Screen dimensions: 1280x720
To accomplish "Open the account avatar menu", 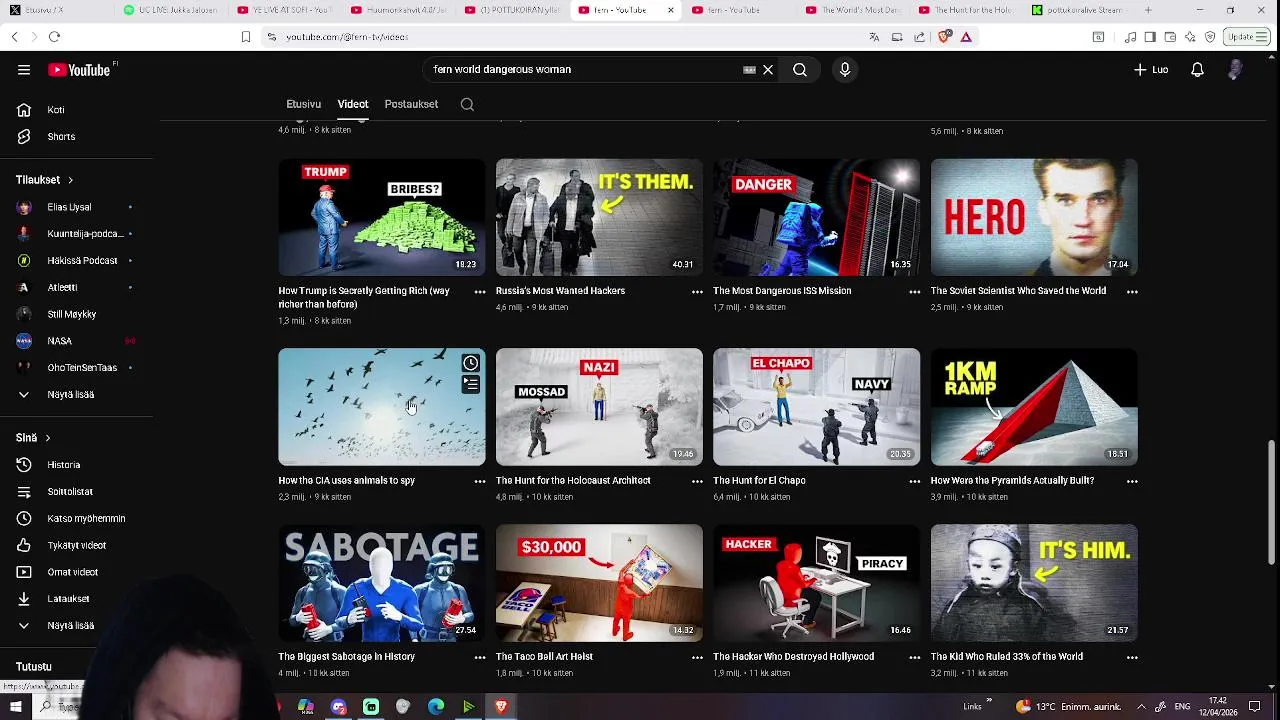I will pos(1235,70).
